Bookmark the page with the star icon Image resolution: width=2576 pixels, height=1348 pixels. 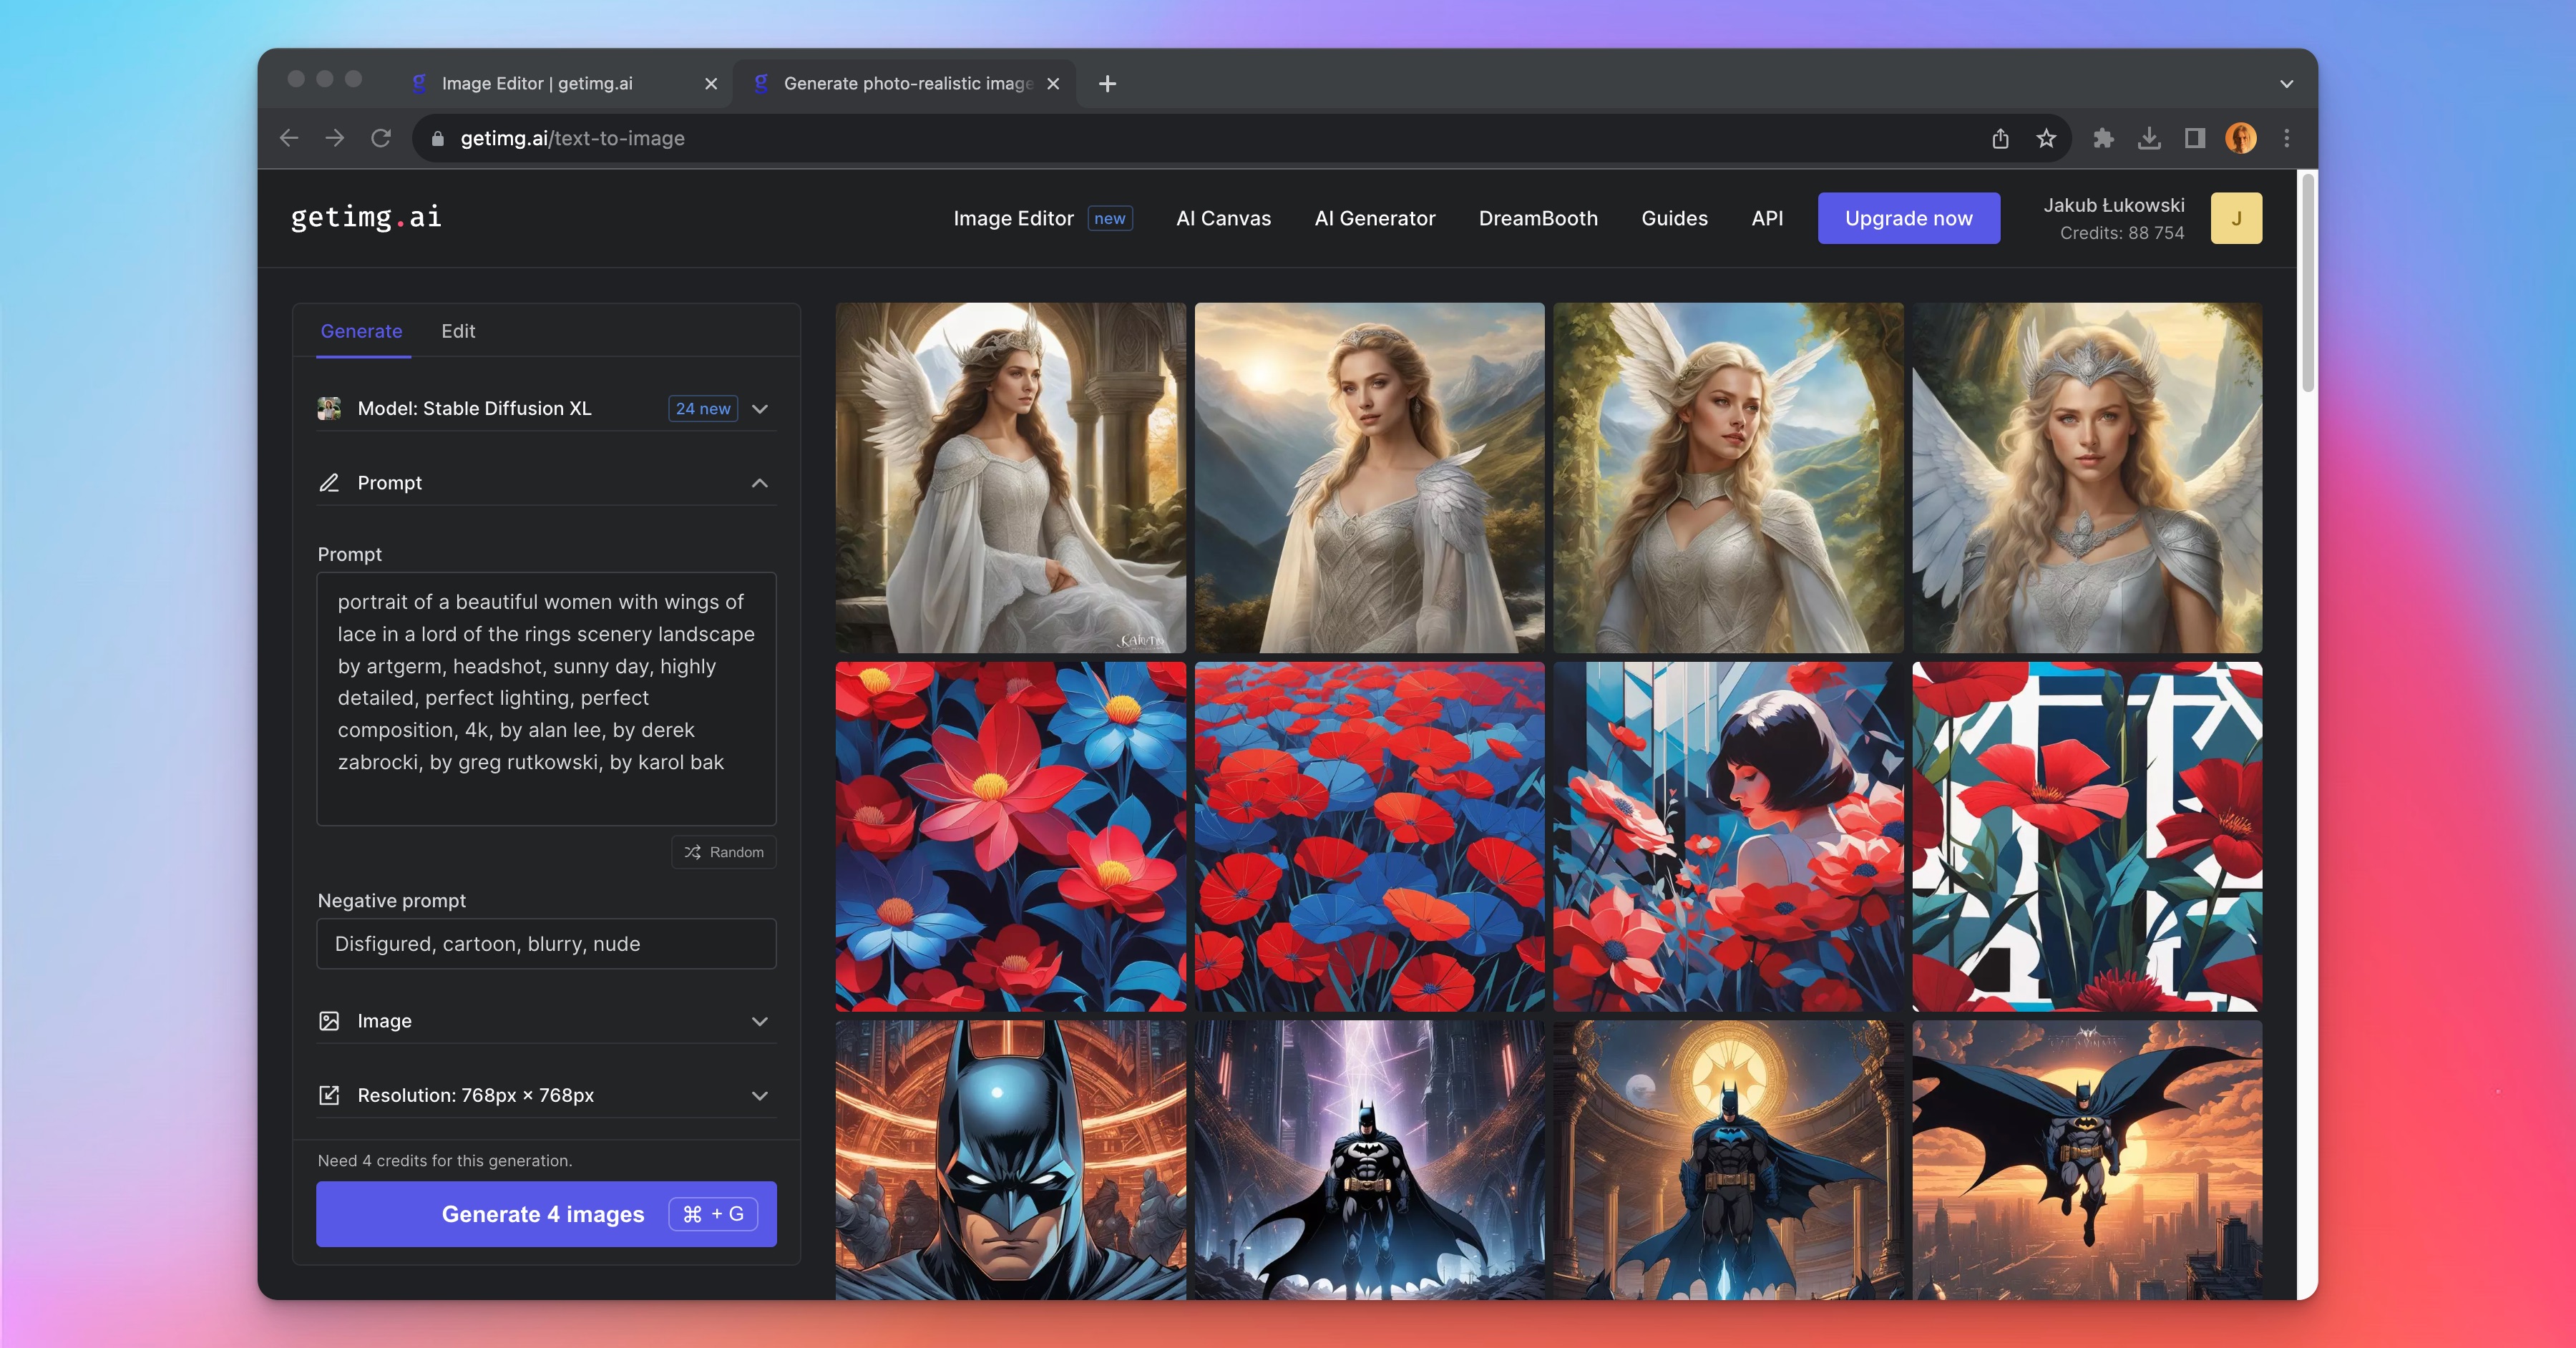tap(2047, 138)
